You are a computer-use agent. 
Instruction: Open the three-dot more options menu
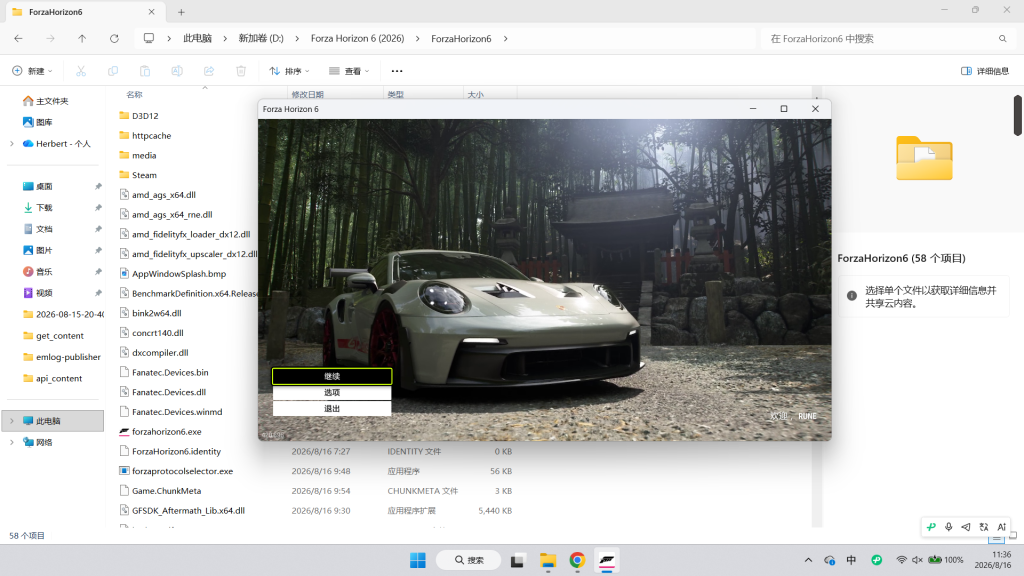click(x=397, y=71)
